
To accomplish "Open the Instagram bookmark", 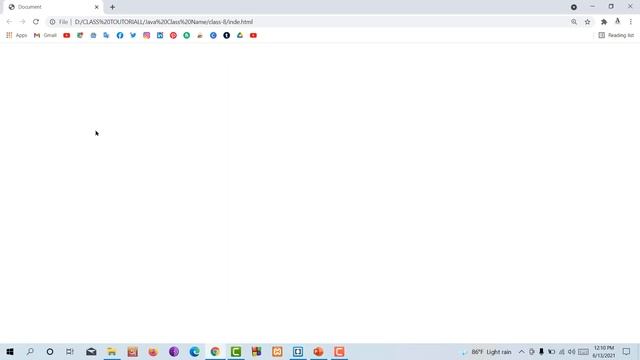I will pos(147,36).
